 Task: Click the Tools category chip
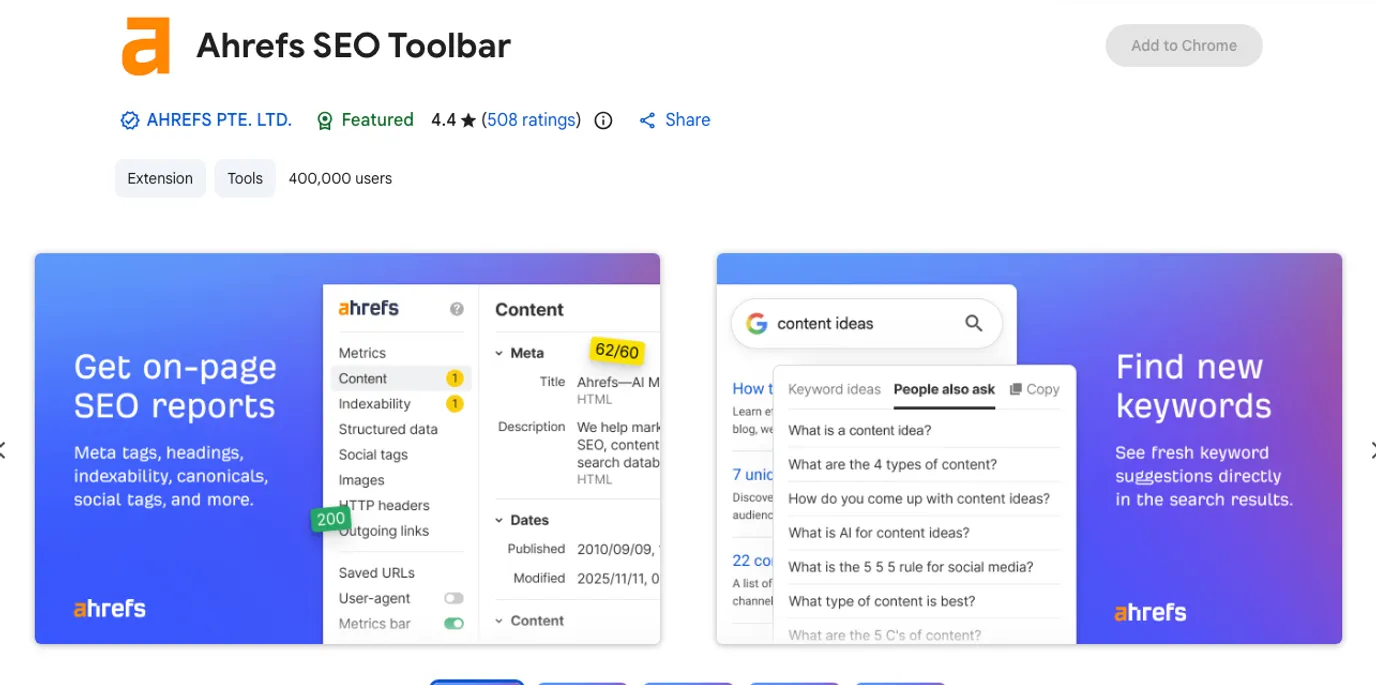[245, 178]
